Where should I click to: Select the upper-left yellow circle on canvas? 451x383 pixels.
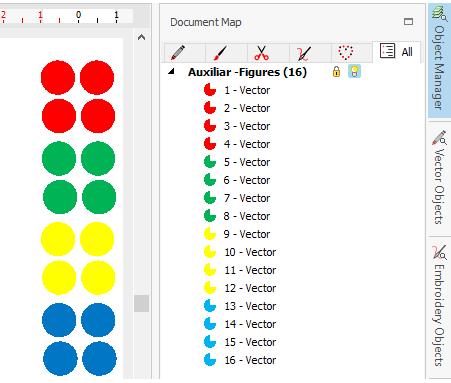[x=58, y=239]
